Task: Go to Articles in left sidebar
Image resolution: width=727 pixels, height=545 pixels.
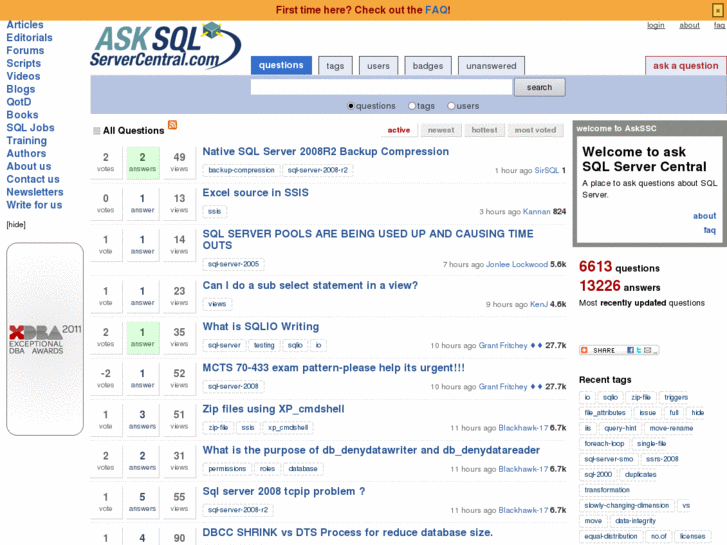Action: pos(25,25)
